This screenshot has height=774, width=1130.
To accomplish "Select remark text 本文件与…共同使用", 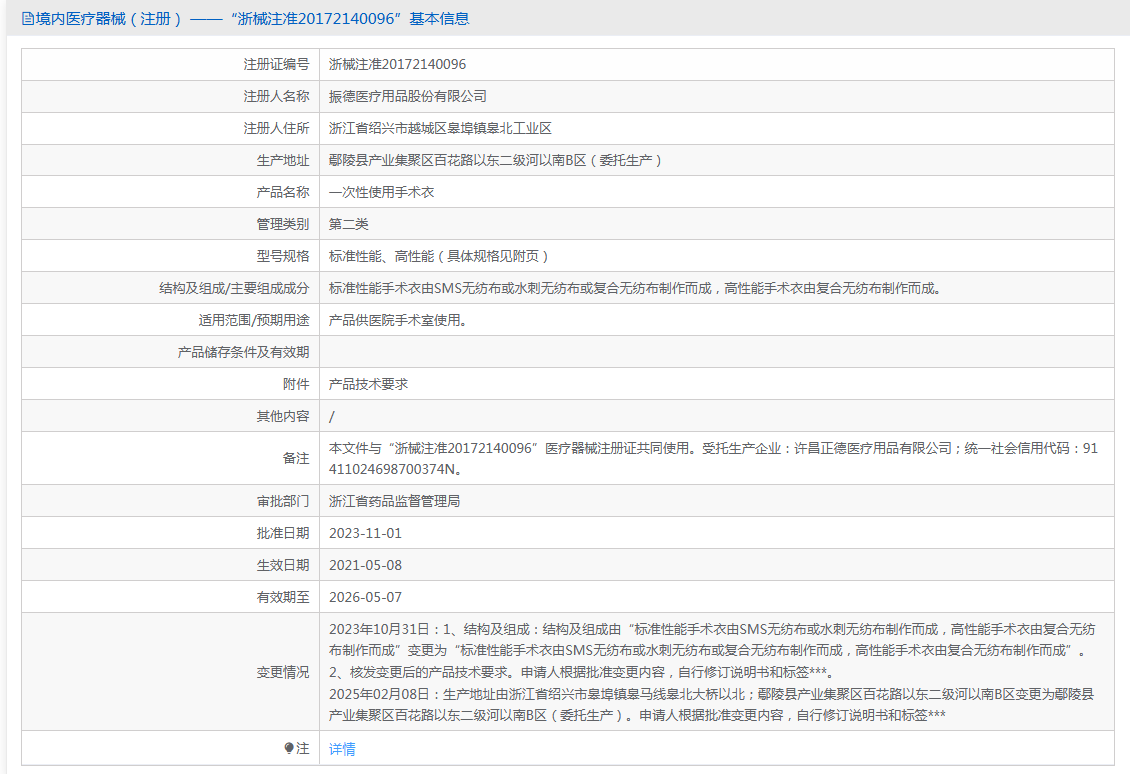I will tap(713, 458).
